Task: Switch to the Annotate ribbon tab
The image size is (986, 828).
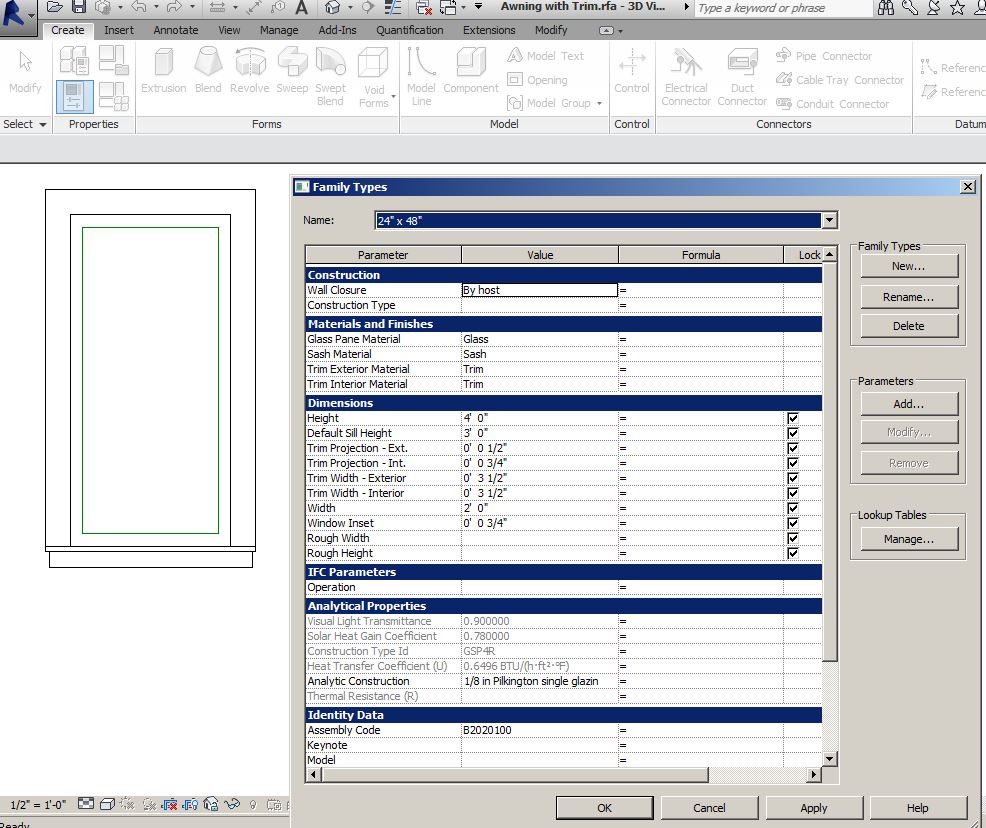Action: (x=175, y=30)
